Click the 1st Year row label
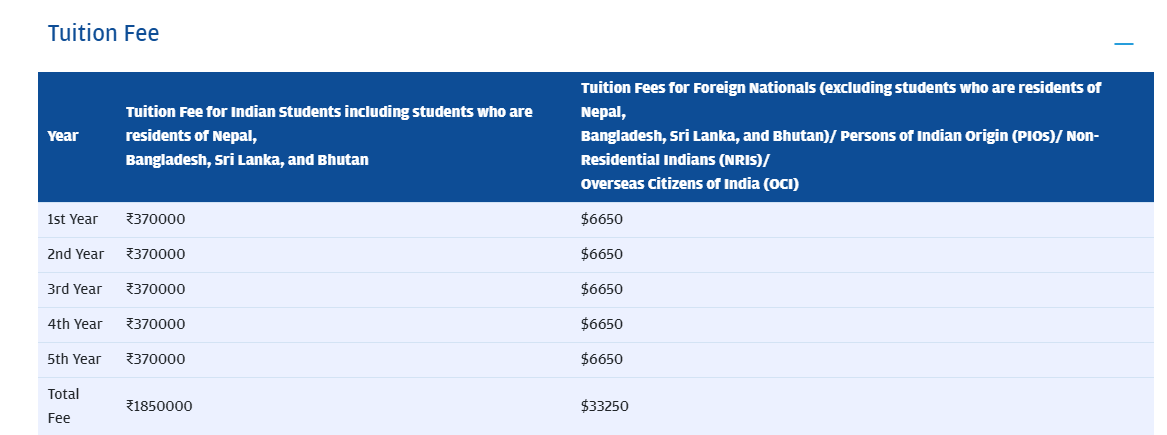Image resolution: width=1167 pixels, height=435 pixels. coord(73,219)
